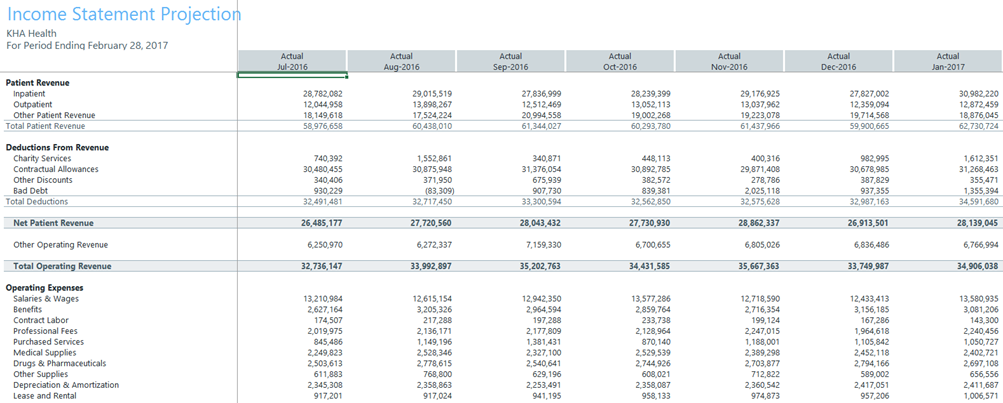Screen dimensions: 1003x403
Task: Click Other Patient Revenue Sep-2016 value 20,994,558
Action: coord(542,115)
